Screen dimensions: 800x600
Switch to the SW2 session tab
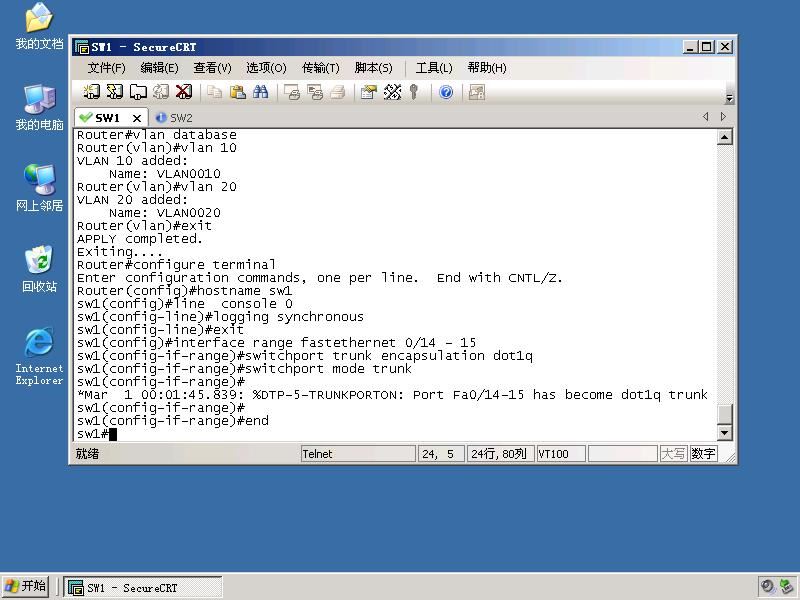point(174,118)
